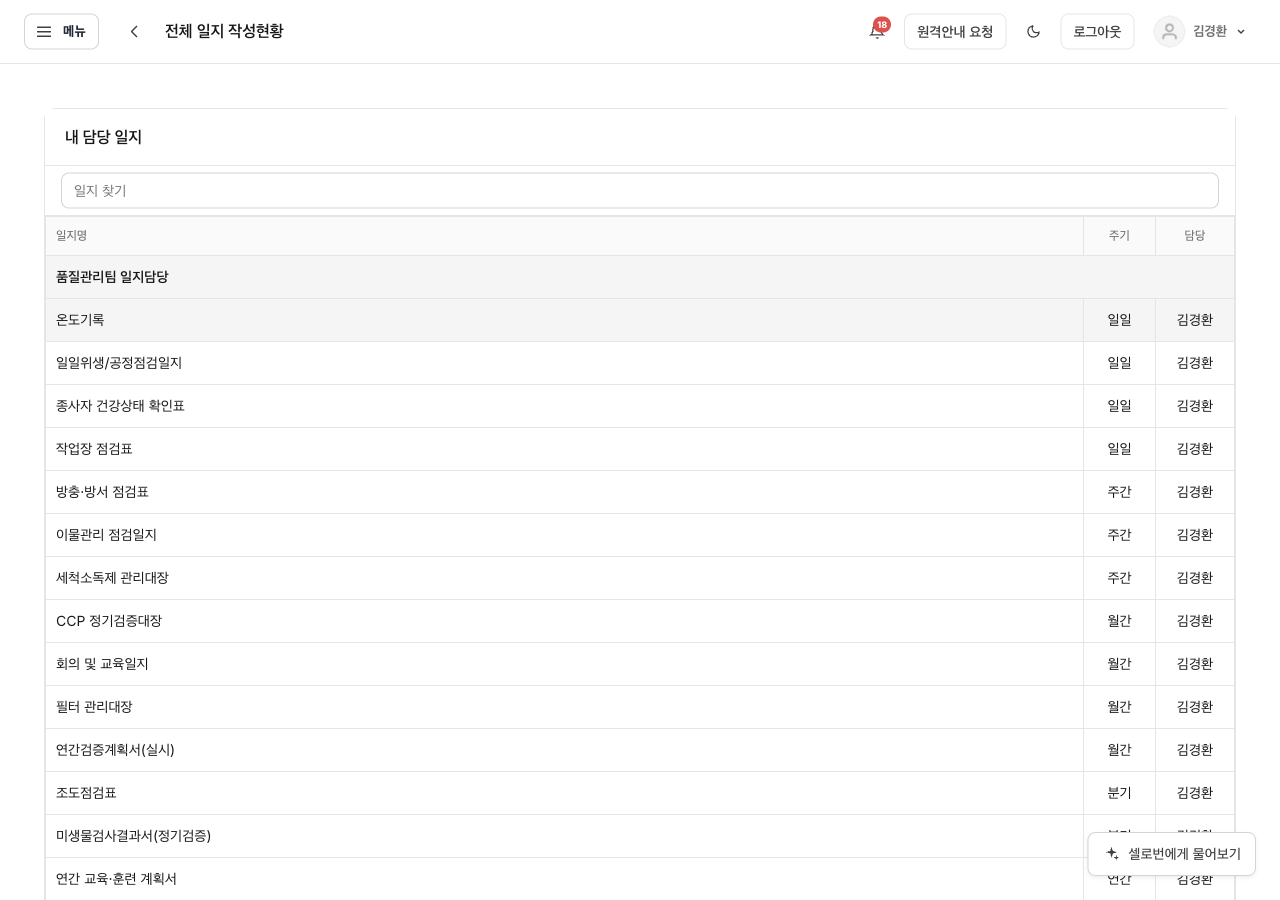Click the 품질관리팀 일지담당 group row

(x=640, y=277)
